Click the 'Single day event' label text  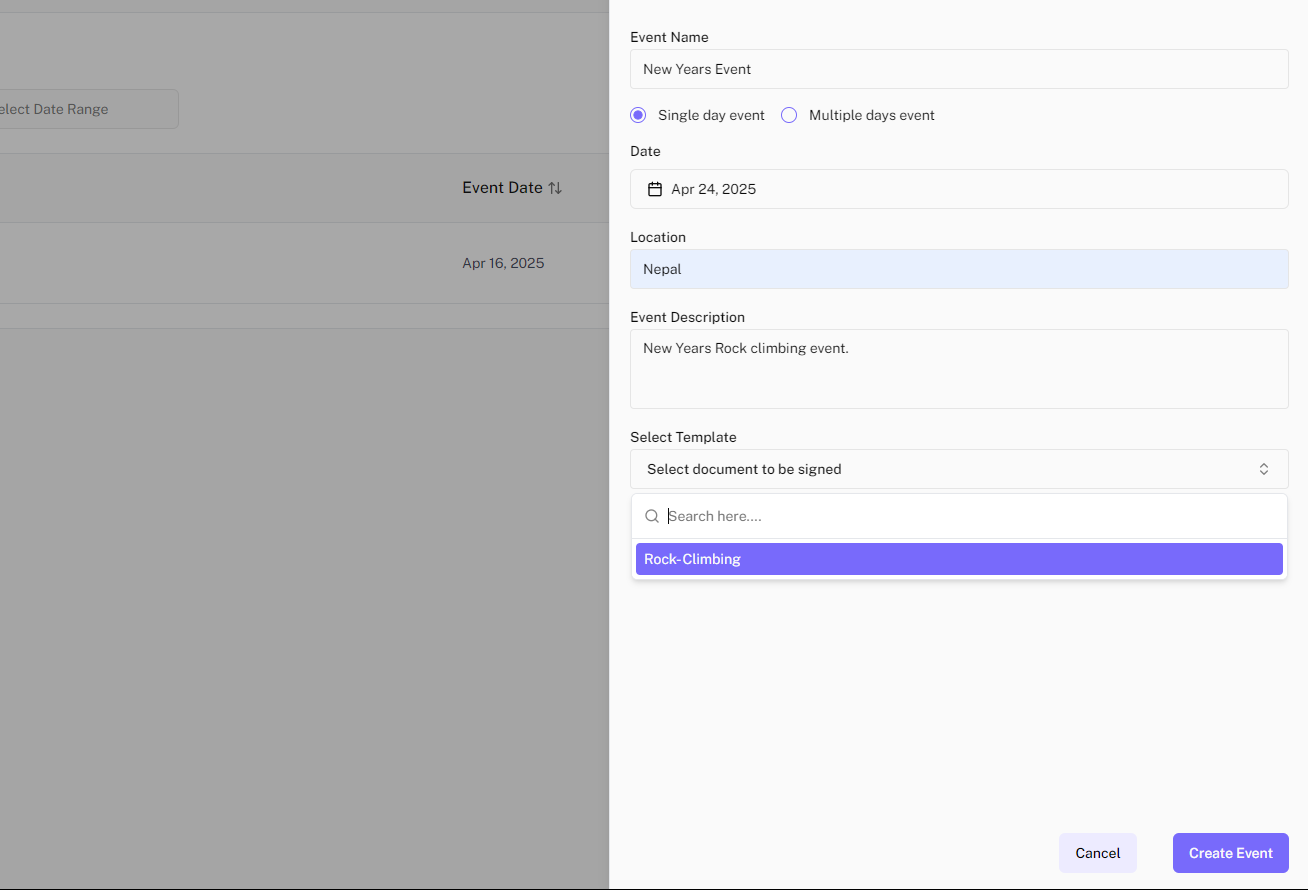(x=711, y=115)
